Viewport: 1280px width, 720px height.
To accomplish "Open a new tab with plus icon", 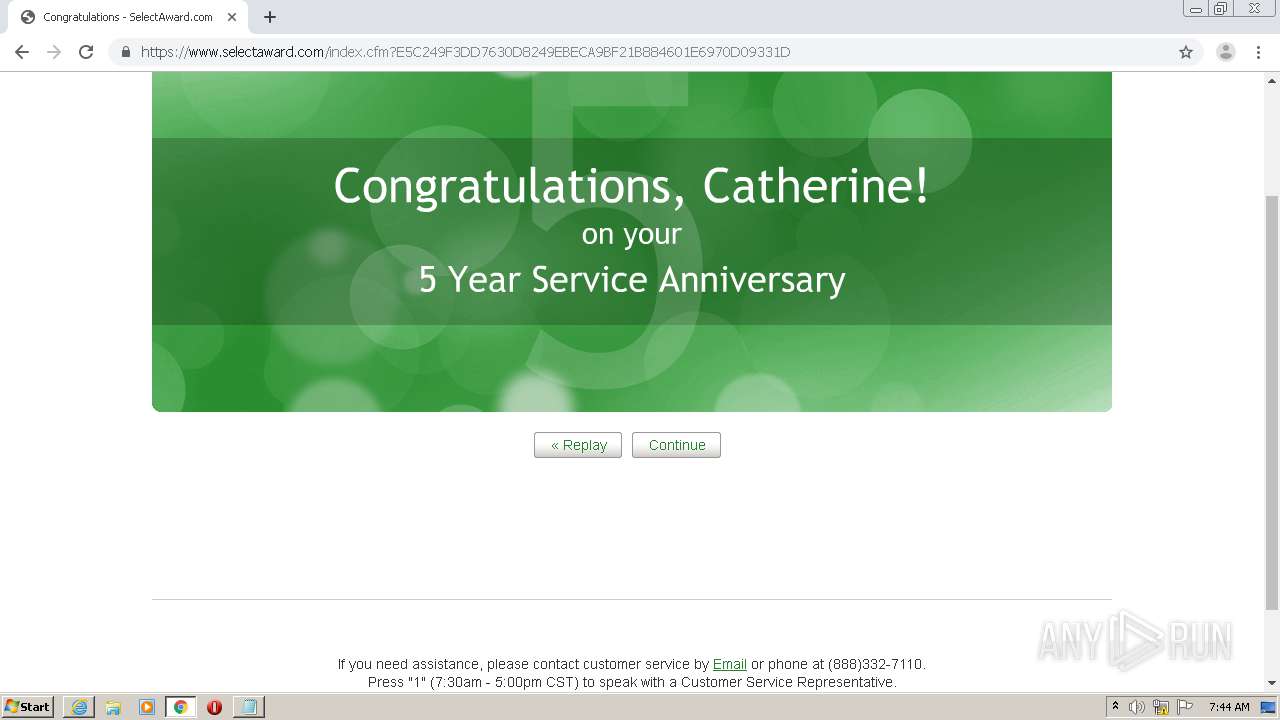I will pyautogui.click(x=270, y=17).
